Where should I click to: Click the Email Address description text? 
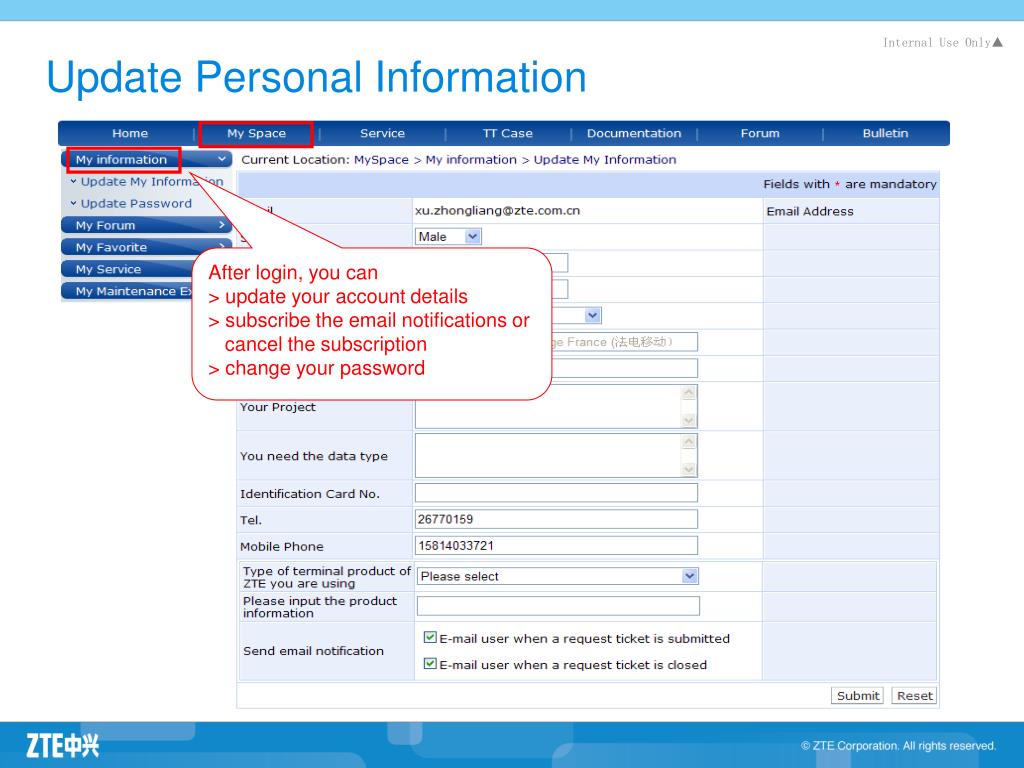pos(810,211)
